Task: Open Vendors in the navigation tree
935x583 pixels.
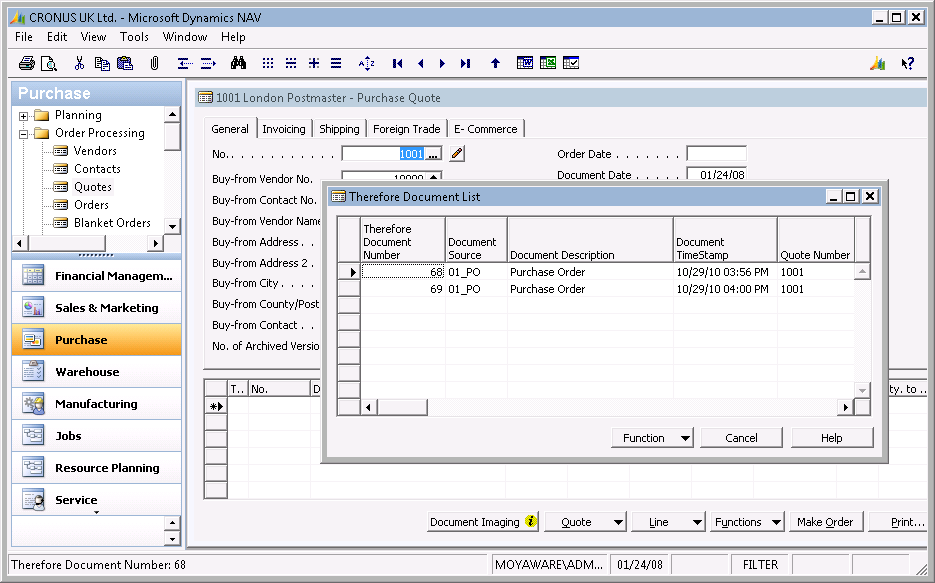Action: (x=95, y=151)
